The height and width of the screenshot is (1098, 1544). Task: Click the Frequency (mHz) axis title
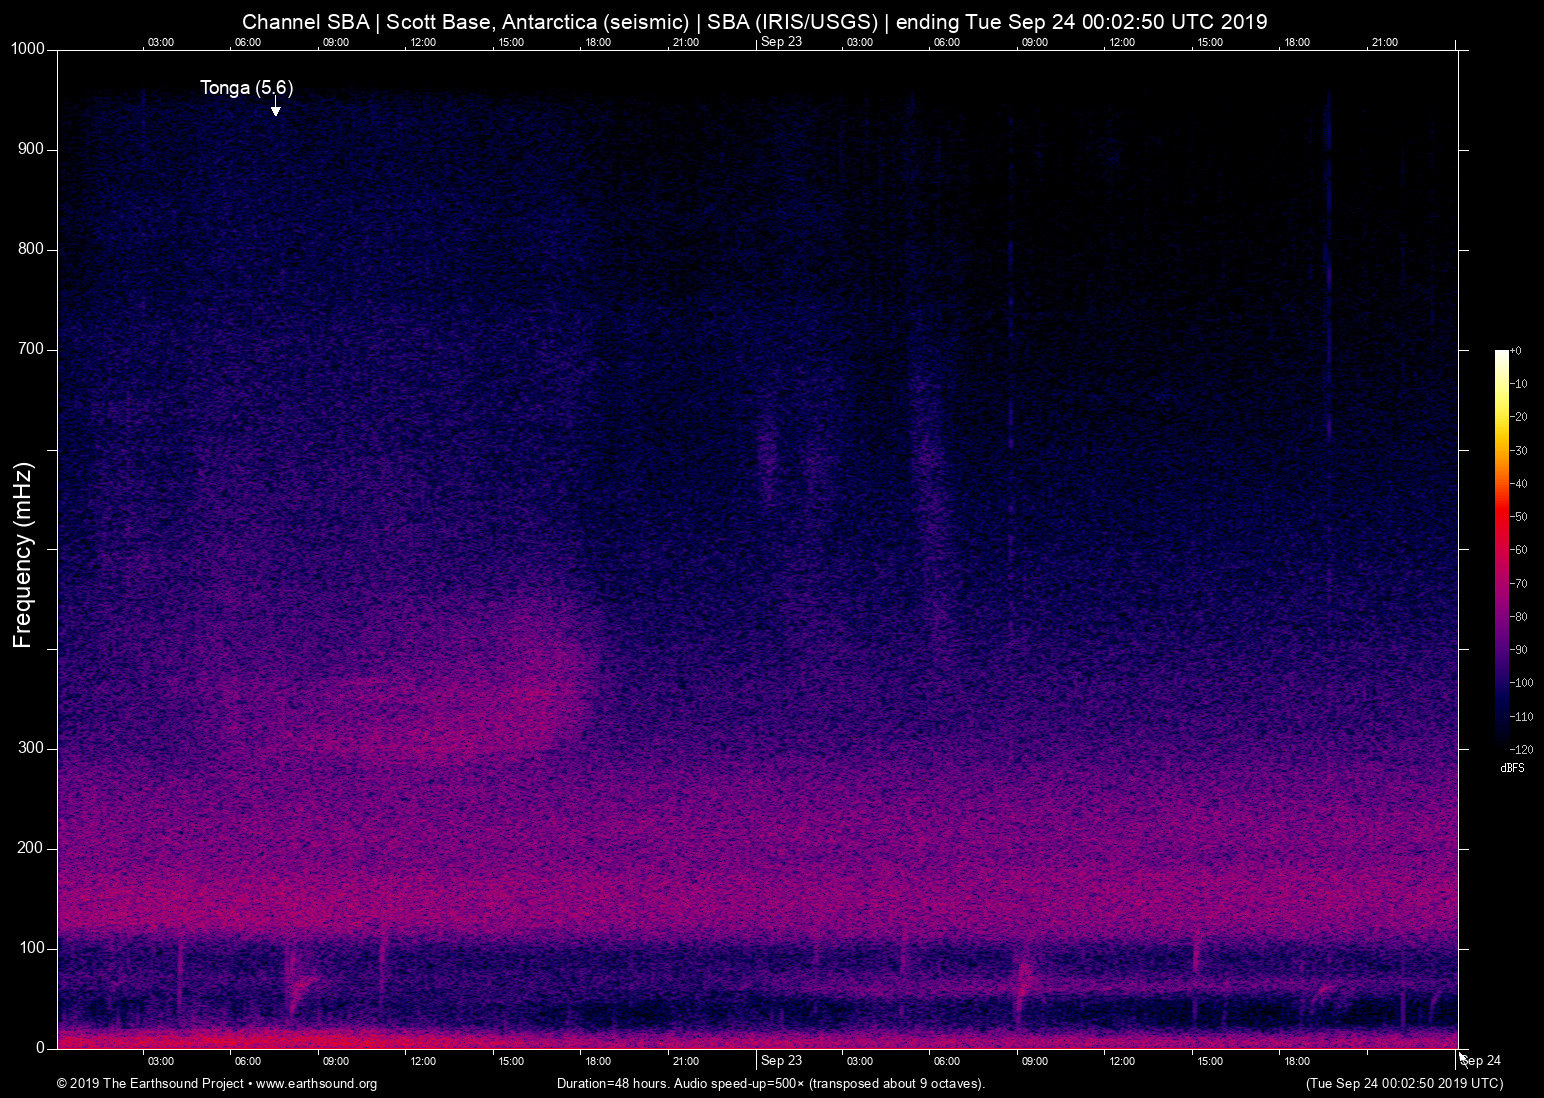[23, 555]
